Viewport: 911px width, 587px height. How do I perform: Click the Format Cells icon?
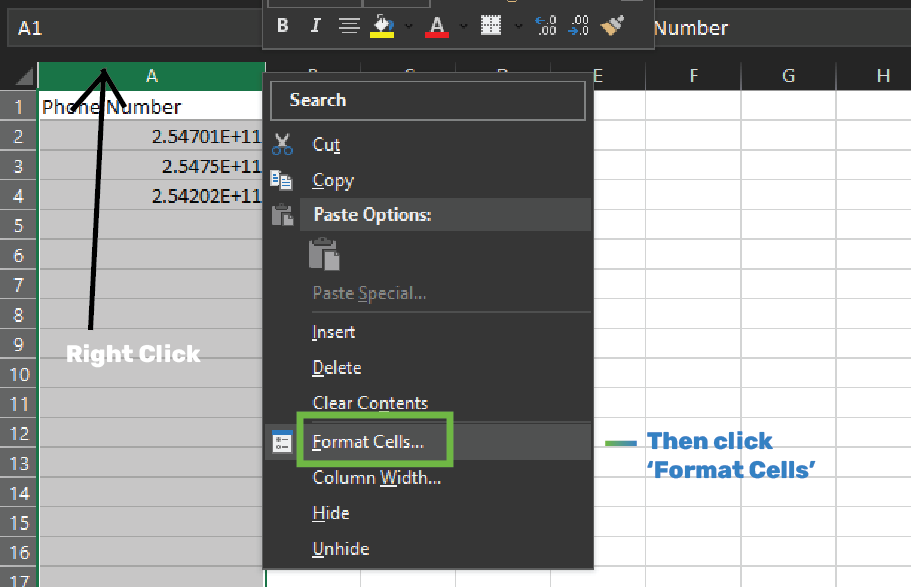[282, 442]
